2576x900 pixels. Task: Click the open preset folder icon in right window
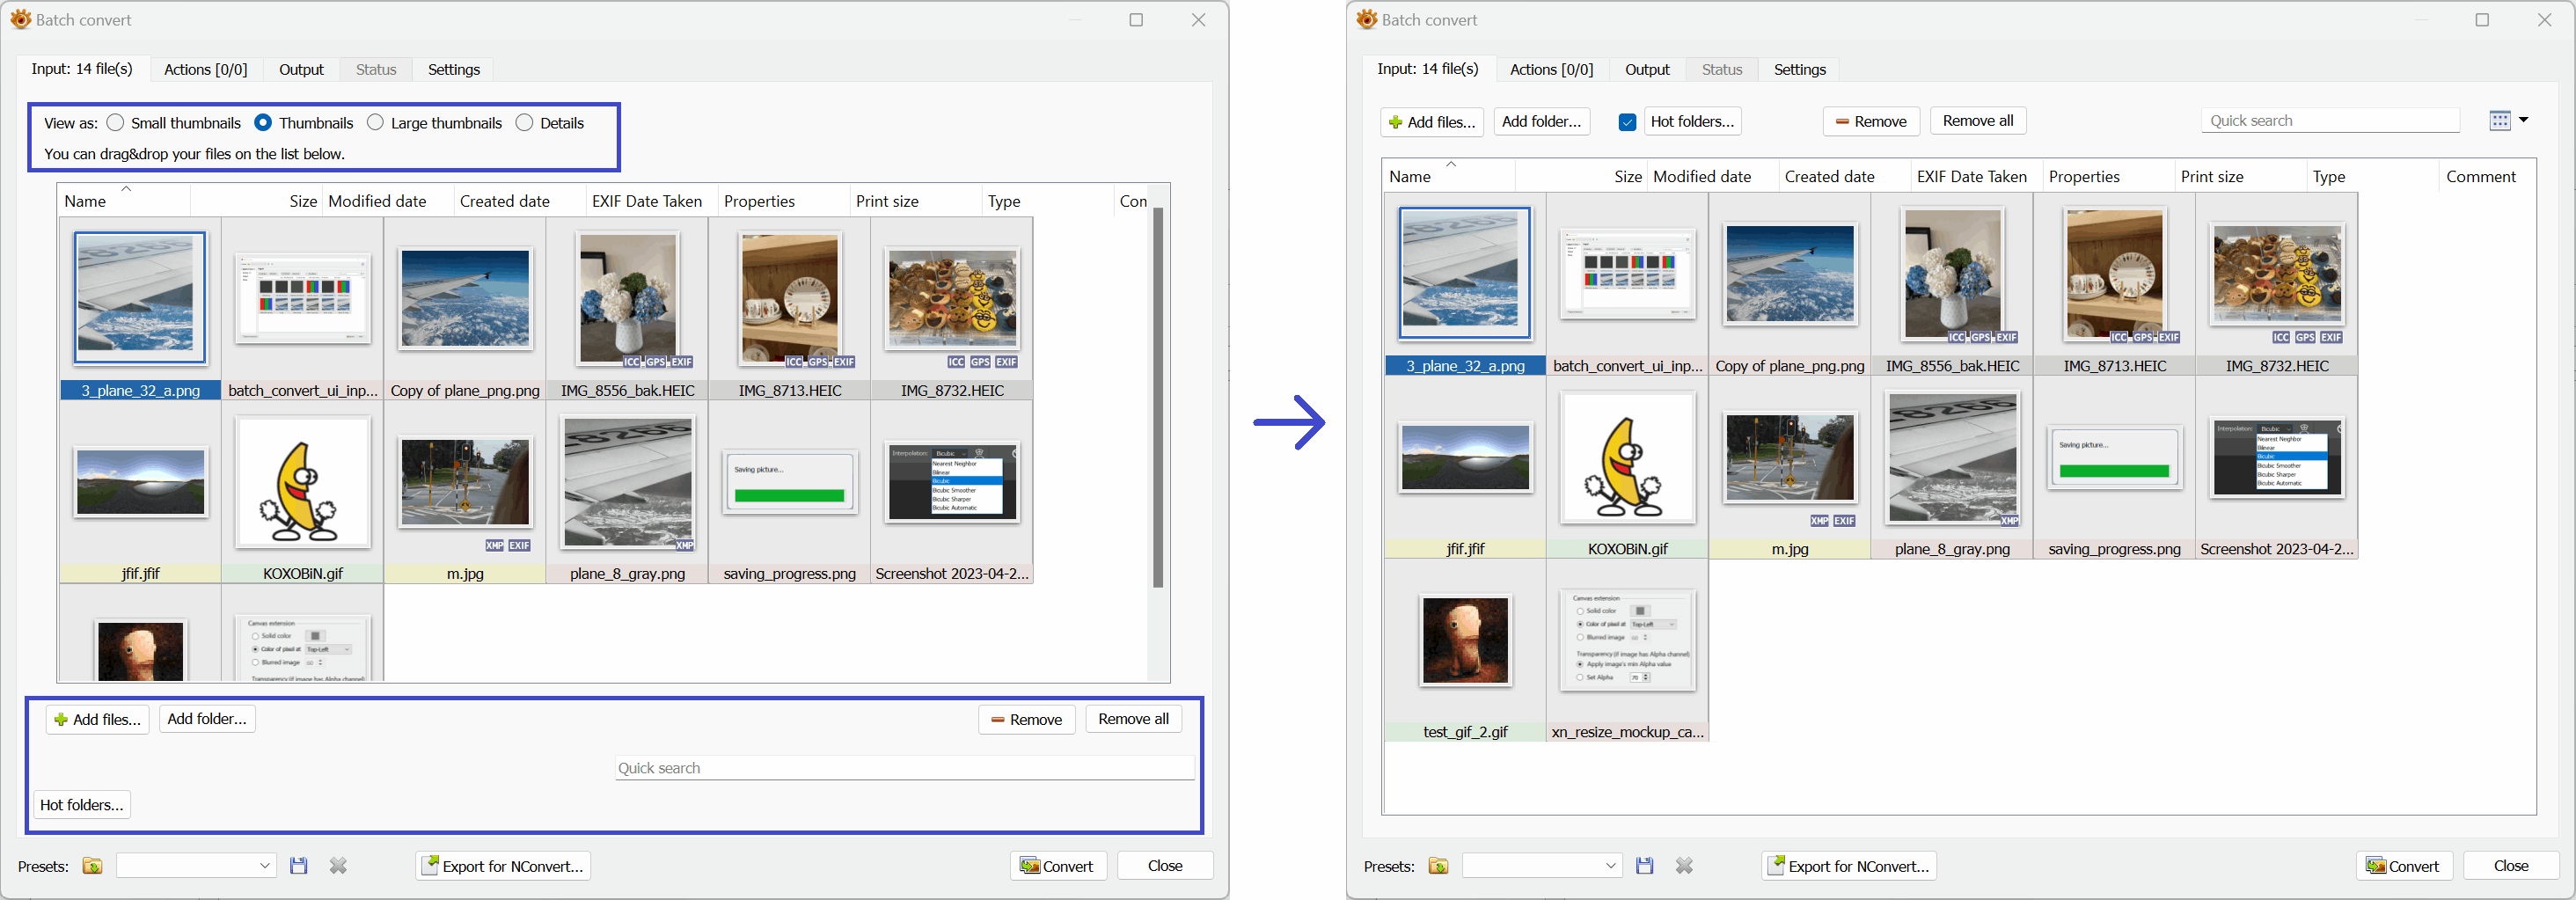coord(1438,866)
